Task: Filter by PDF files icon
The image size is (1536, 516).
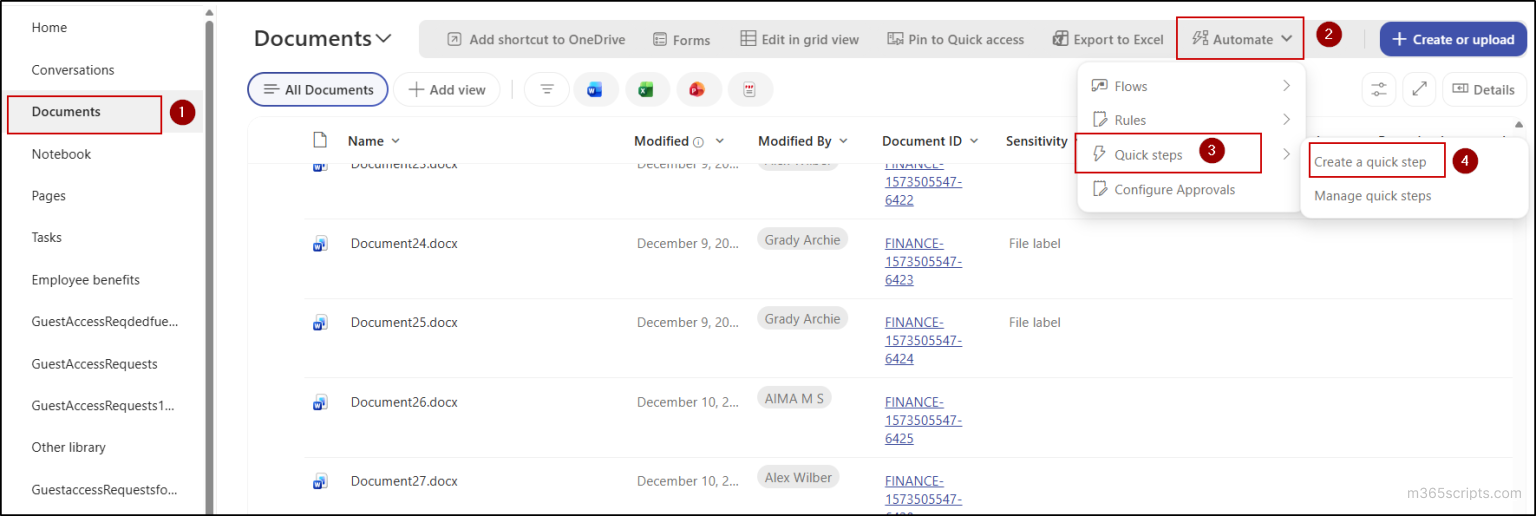Action: pos(749,89)
